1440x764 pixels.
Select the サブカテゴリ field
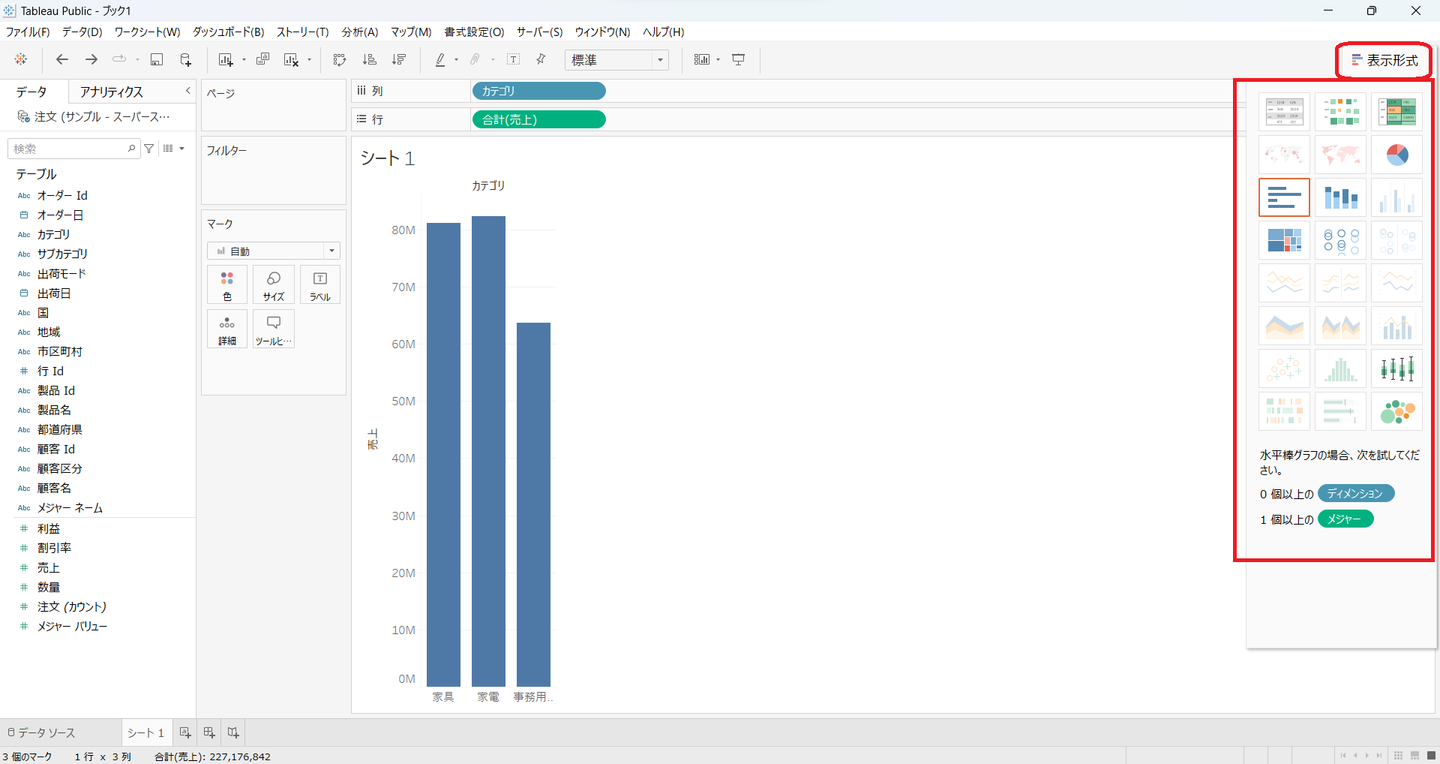click(62, 254)
